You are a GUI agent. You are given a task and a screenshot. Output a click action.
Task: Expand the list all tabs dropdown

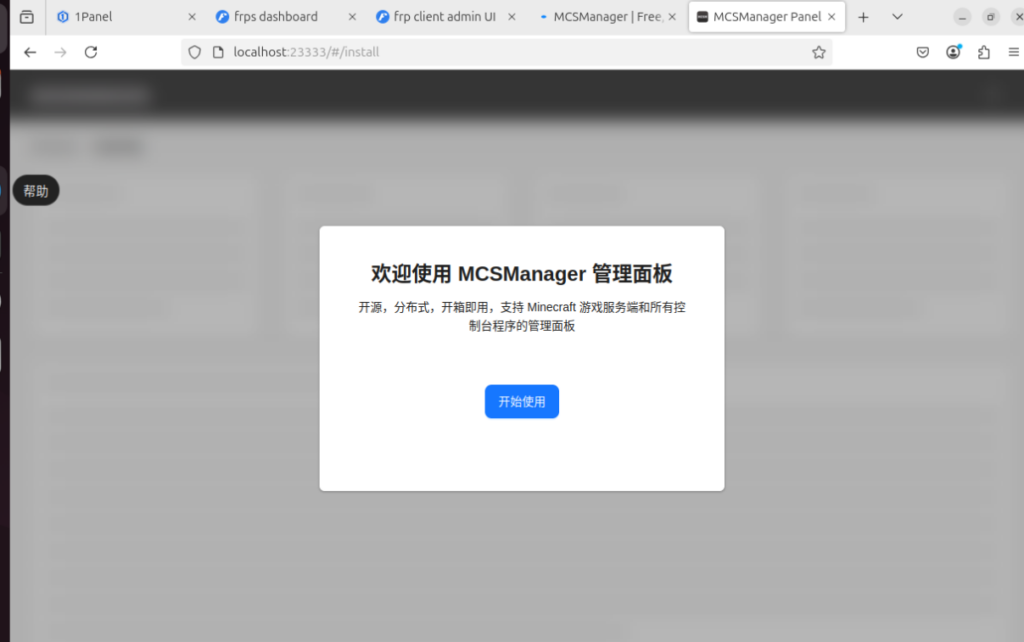(897, 17)
